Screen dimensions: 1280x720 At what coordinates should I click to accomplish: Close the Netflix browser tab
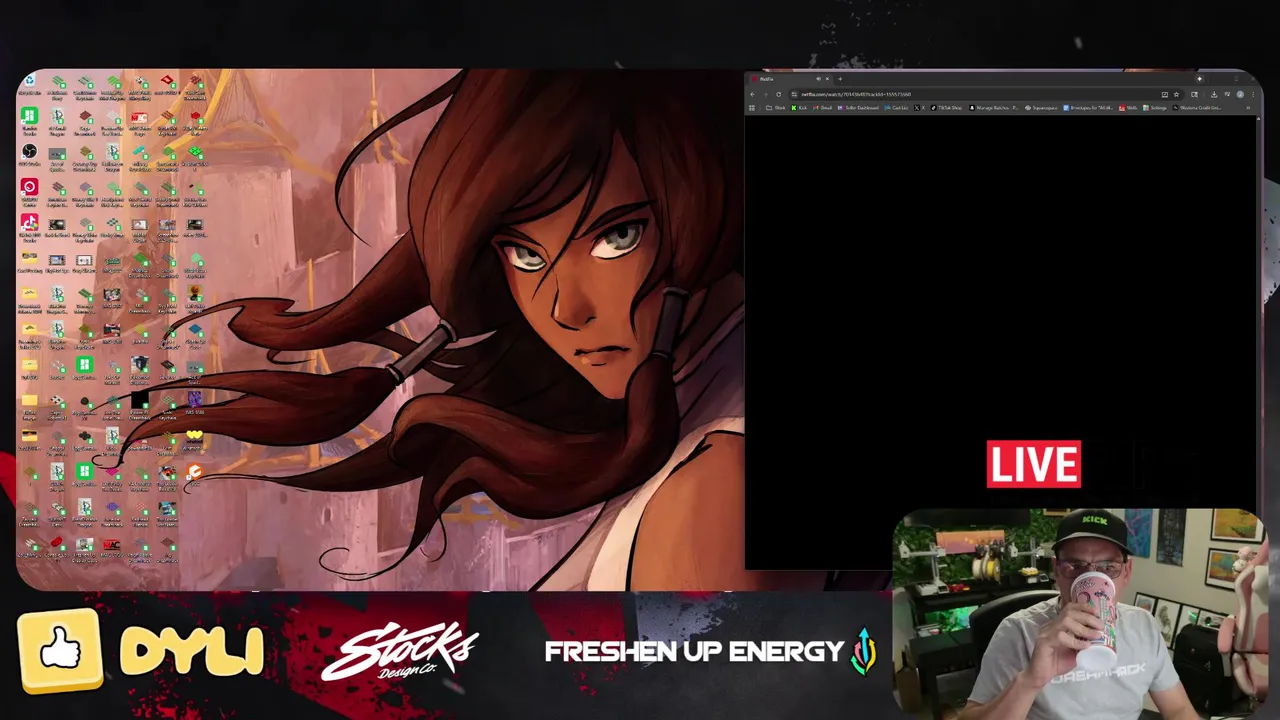[827, 79]
